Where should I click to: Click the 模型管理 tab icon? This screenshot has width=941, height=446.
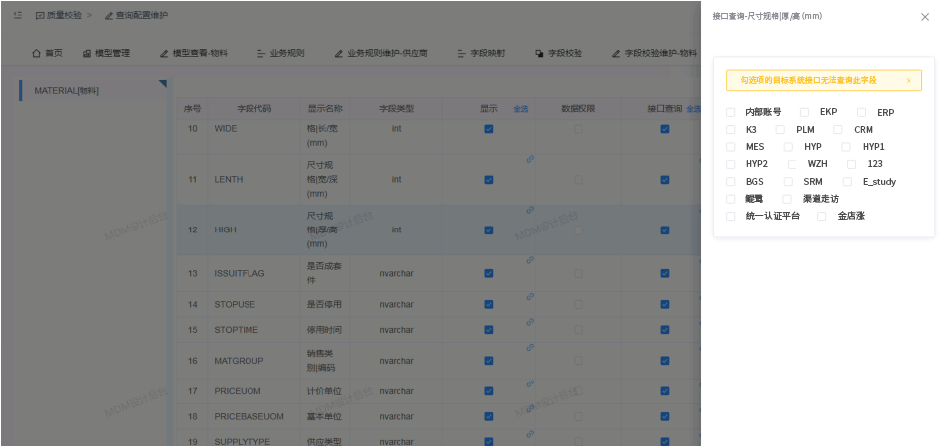coord(87,53)
